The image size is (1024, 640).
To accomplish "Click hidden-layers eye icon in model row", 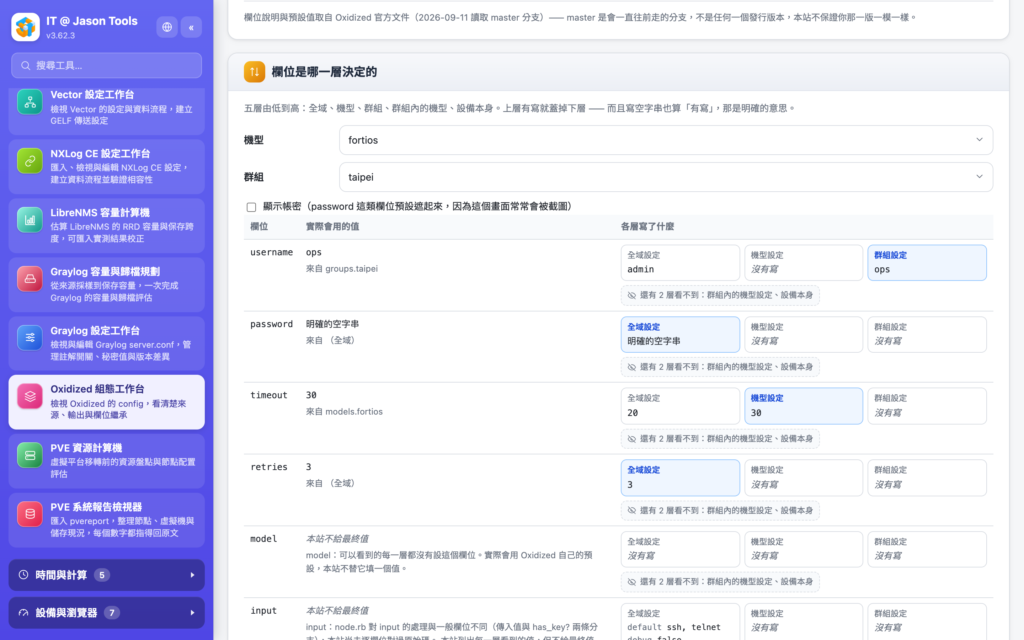I will point(632,582).
